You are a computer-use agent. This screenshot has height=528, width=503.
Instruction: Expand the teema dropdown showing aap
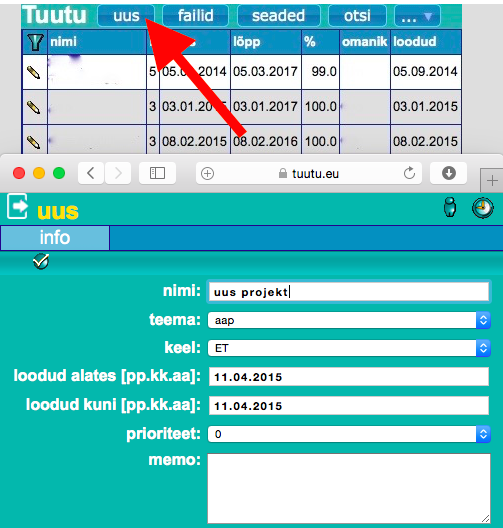tap(349, 320)
